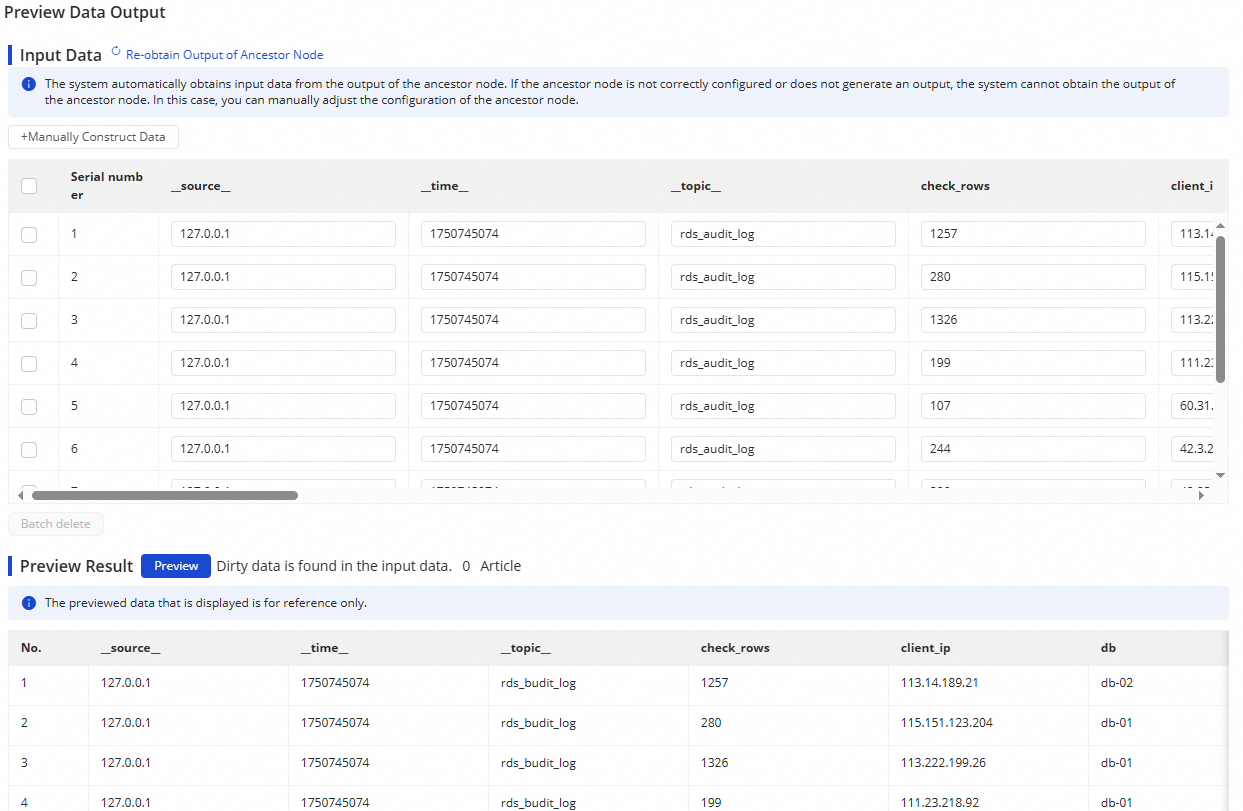Select the checkbox for row 4
Image resolution: width=1243 pixels, height=811 pixels.
pos(29,363)
